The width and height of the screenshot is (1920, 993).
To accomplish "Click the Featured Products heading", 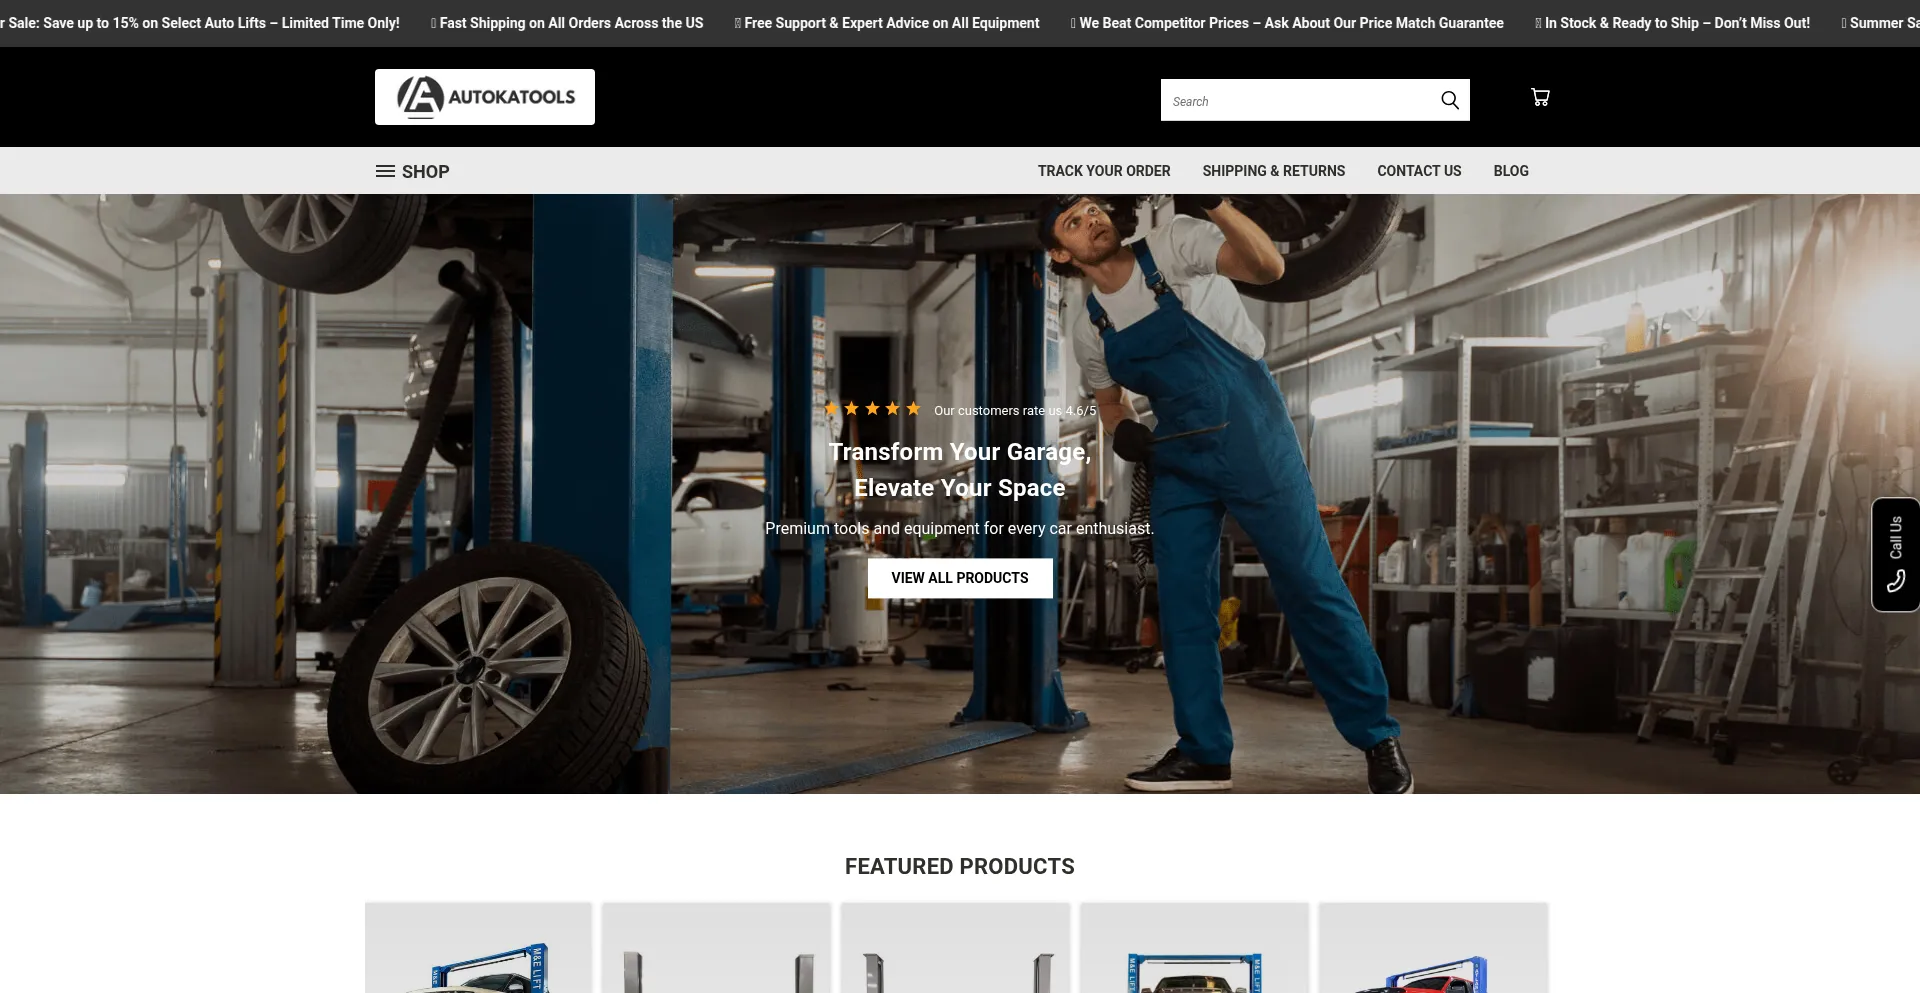I will point(960,867).
